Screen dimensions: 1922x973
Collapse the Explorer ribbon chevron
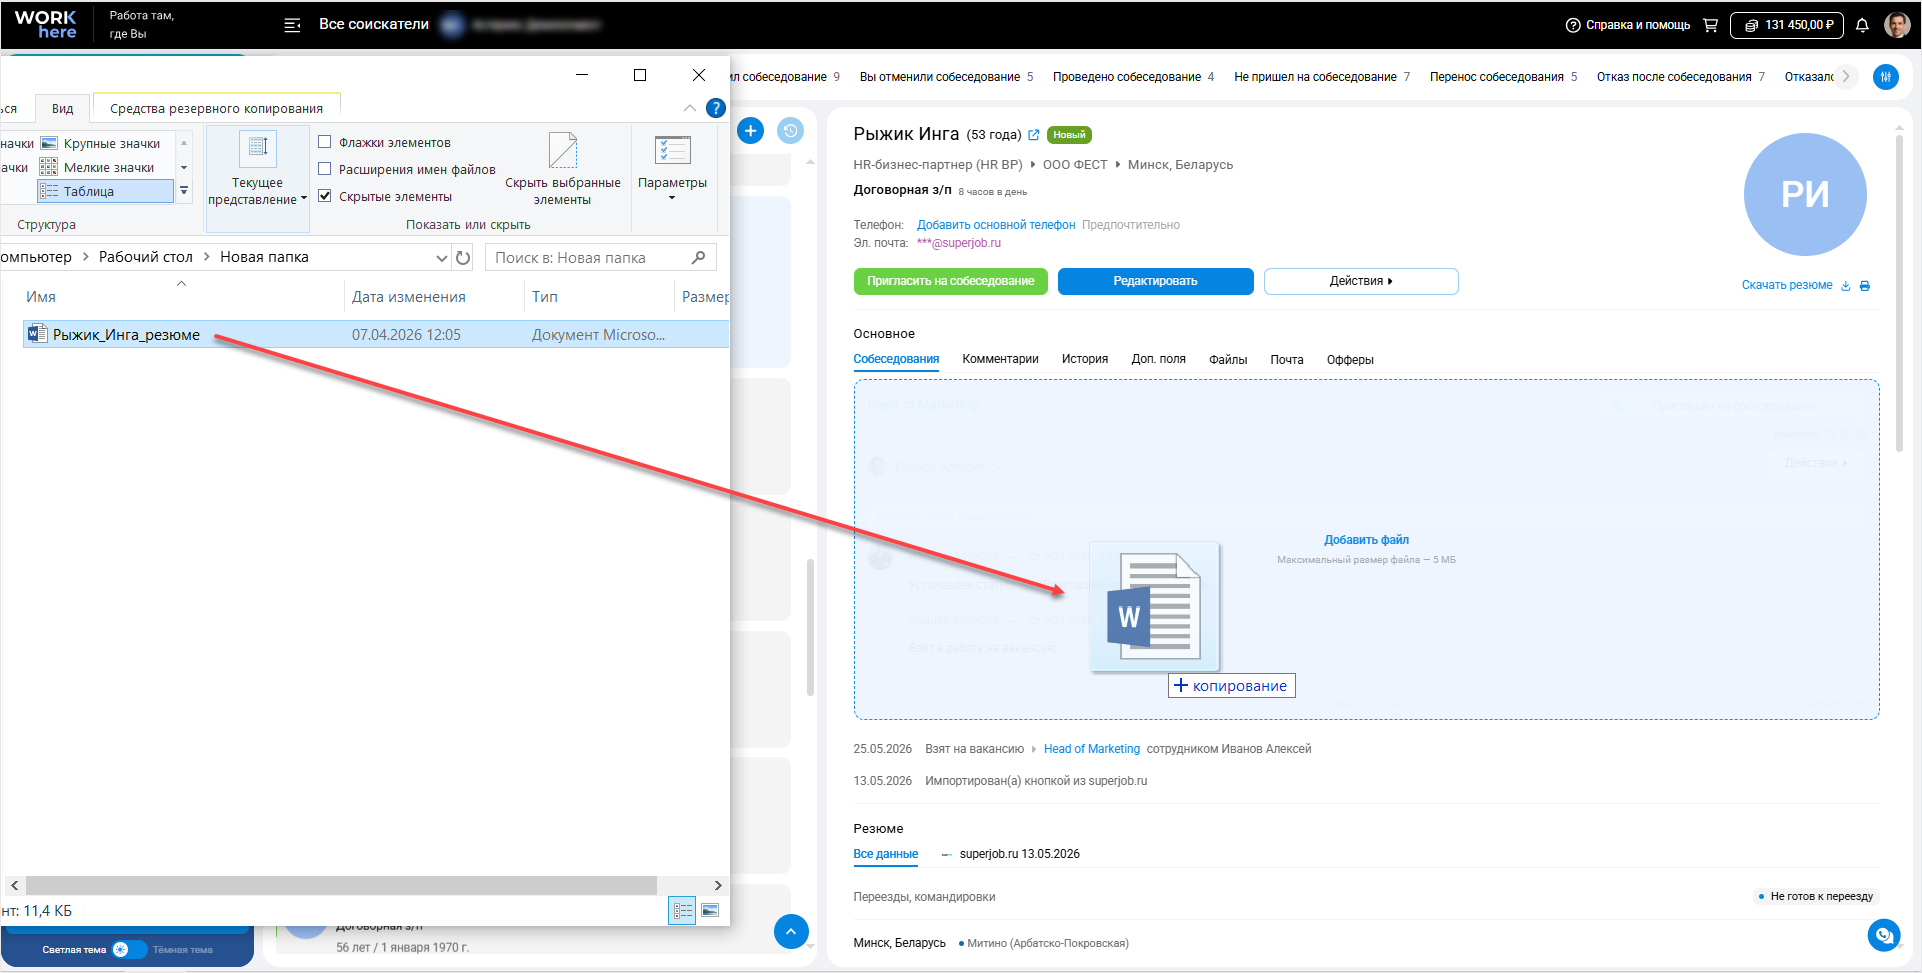690,108
